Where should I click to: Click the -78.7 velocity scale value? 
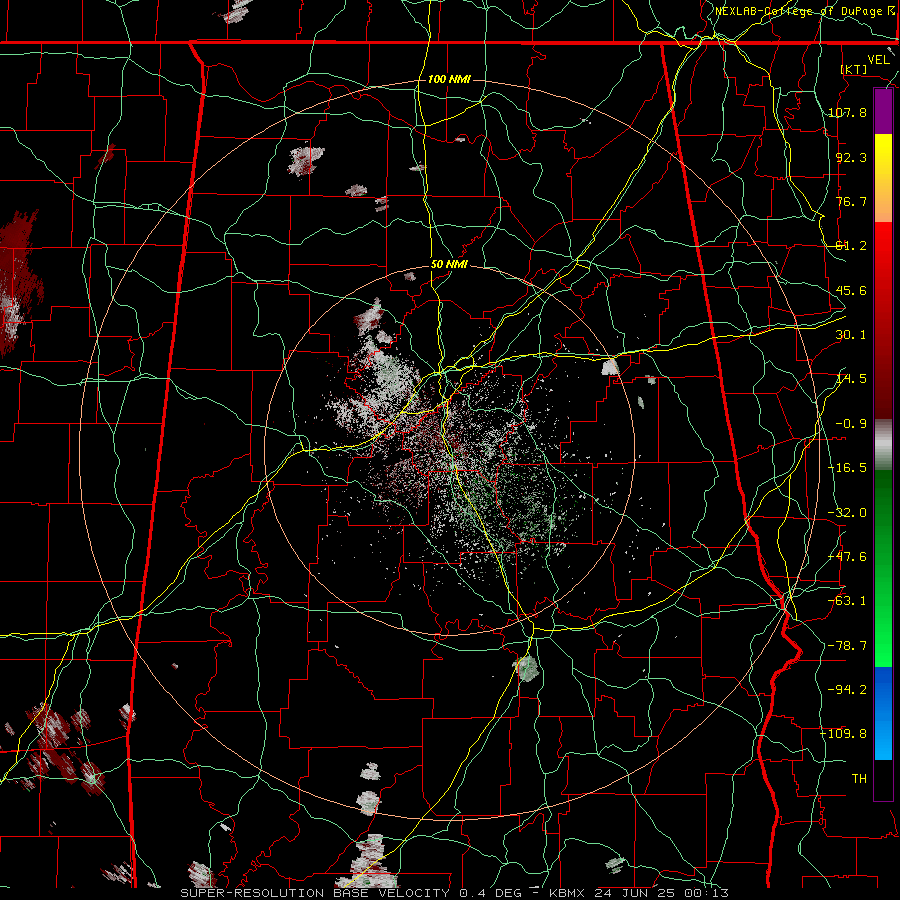tap(847, 646)
